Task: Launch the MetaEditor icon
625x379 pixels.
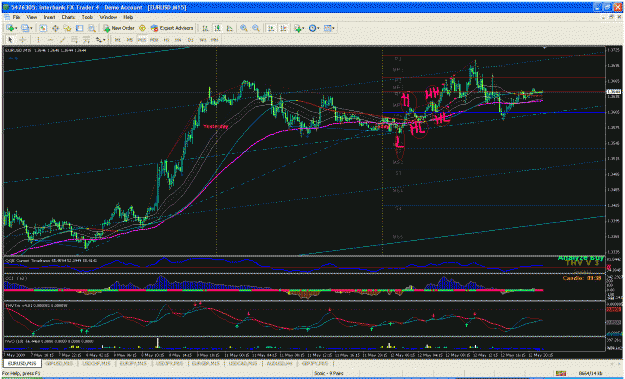Action: [142, 28]
